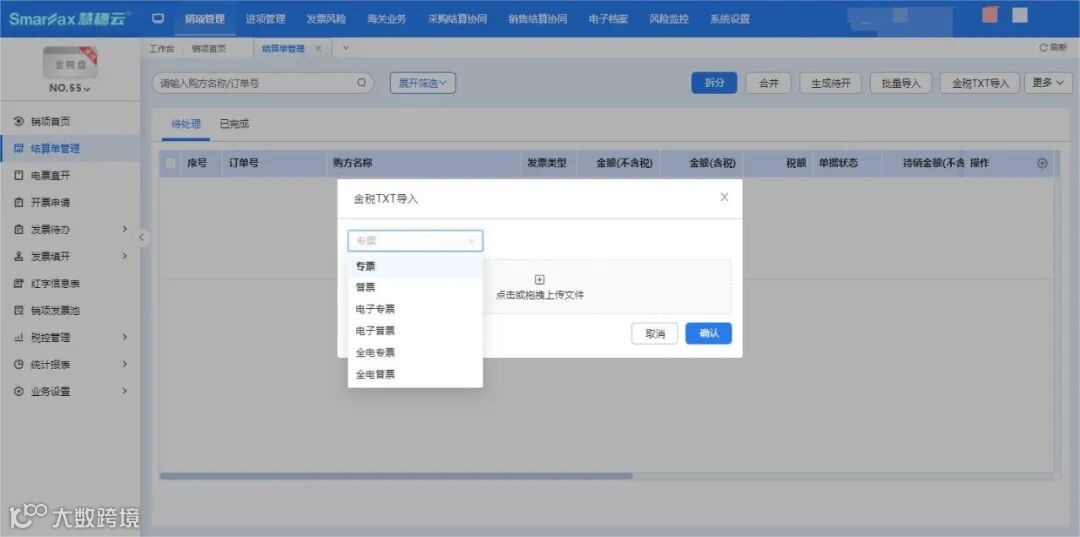Open 销项管理 top menu

click(x=205, y=19)
